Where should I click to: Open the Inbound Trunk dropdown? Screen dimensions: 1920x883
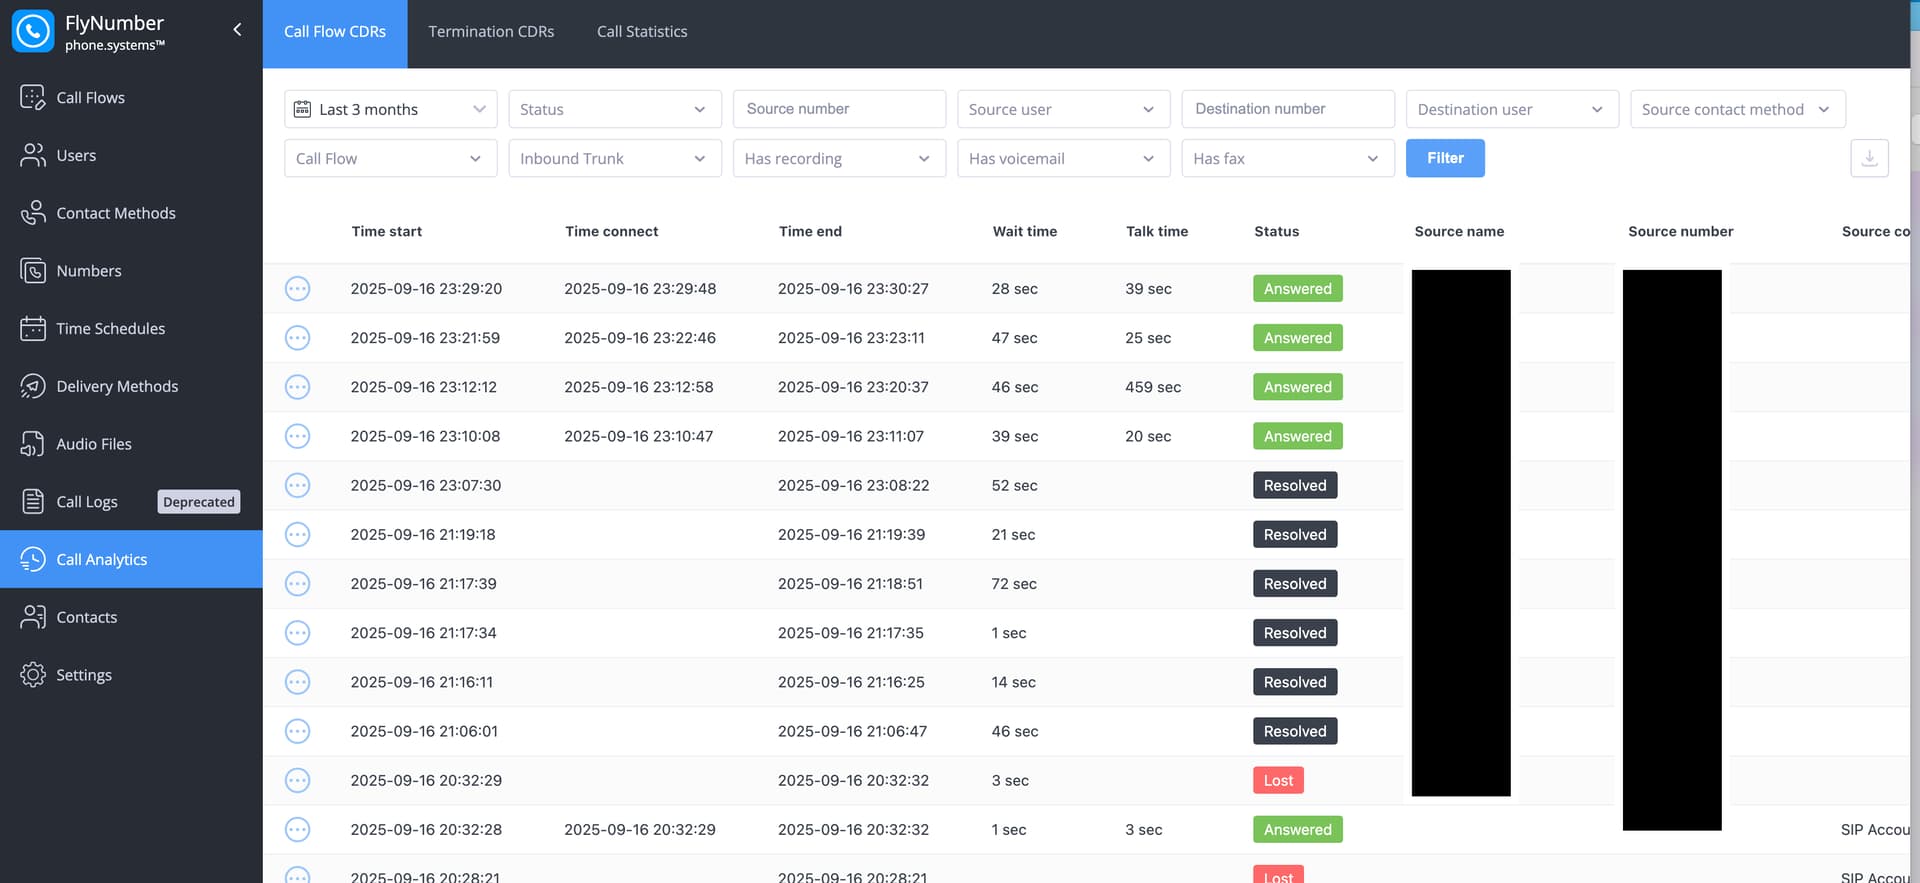coord(614,158)
